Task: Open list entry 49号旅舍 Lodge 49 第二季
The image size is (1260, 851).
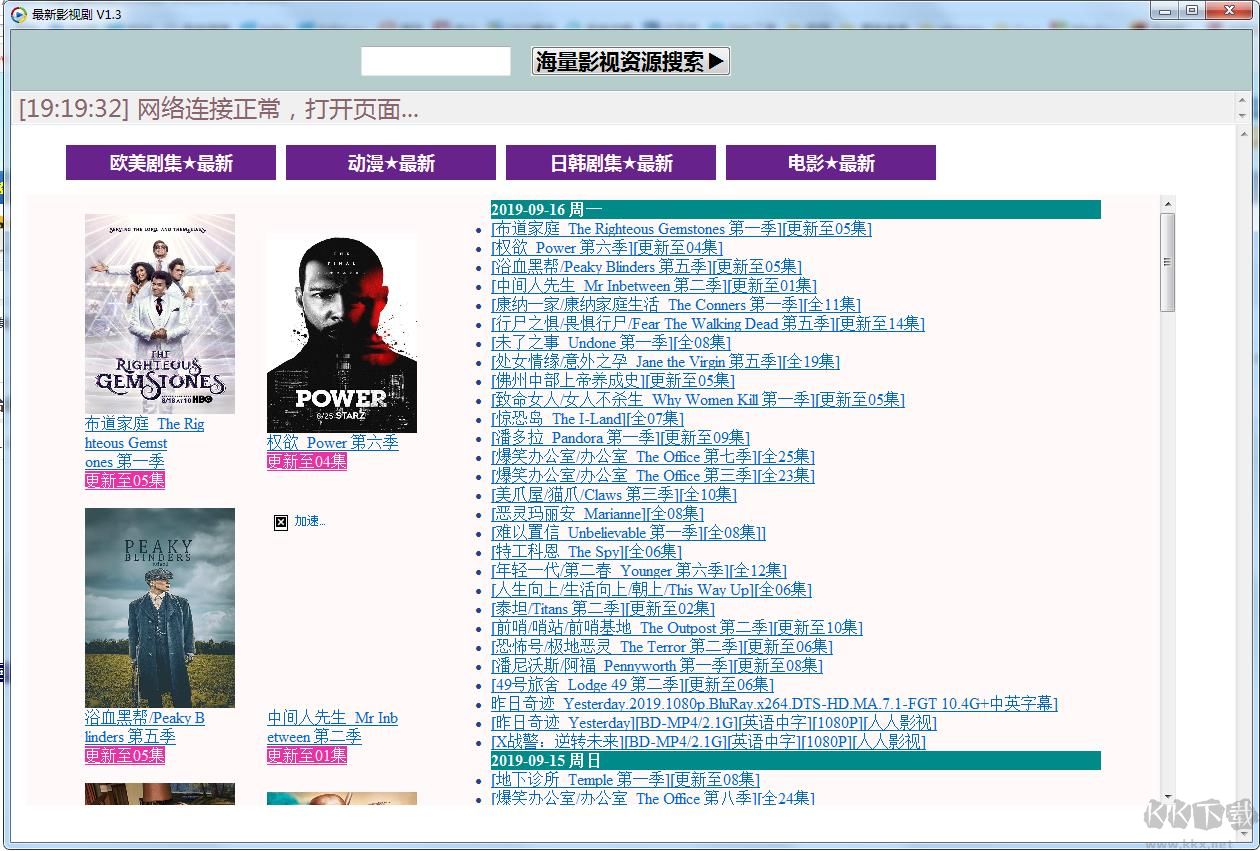Action: pyautogui.click(x=632, y=685)
